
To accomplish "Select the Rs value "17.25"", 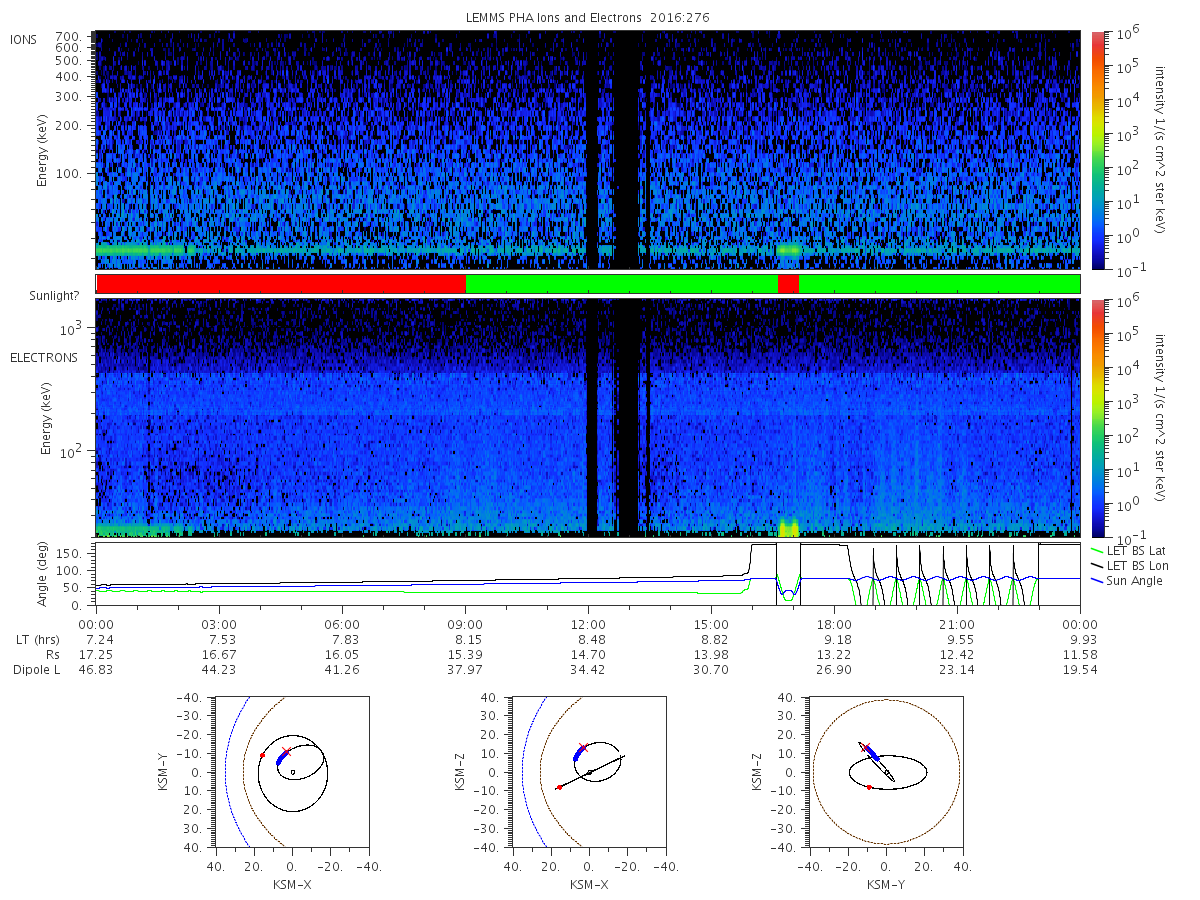I will 96,654.
